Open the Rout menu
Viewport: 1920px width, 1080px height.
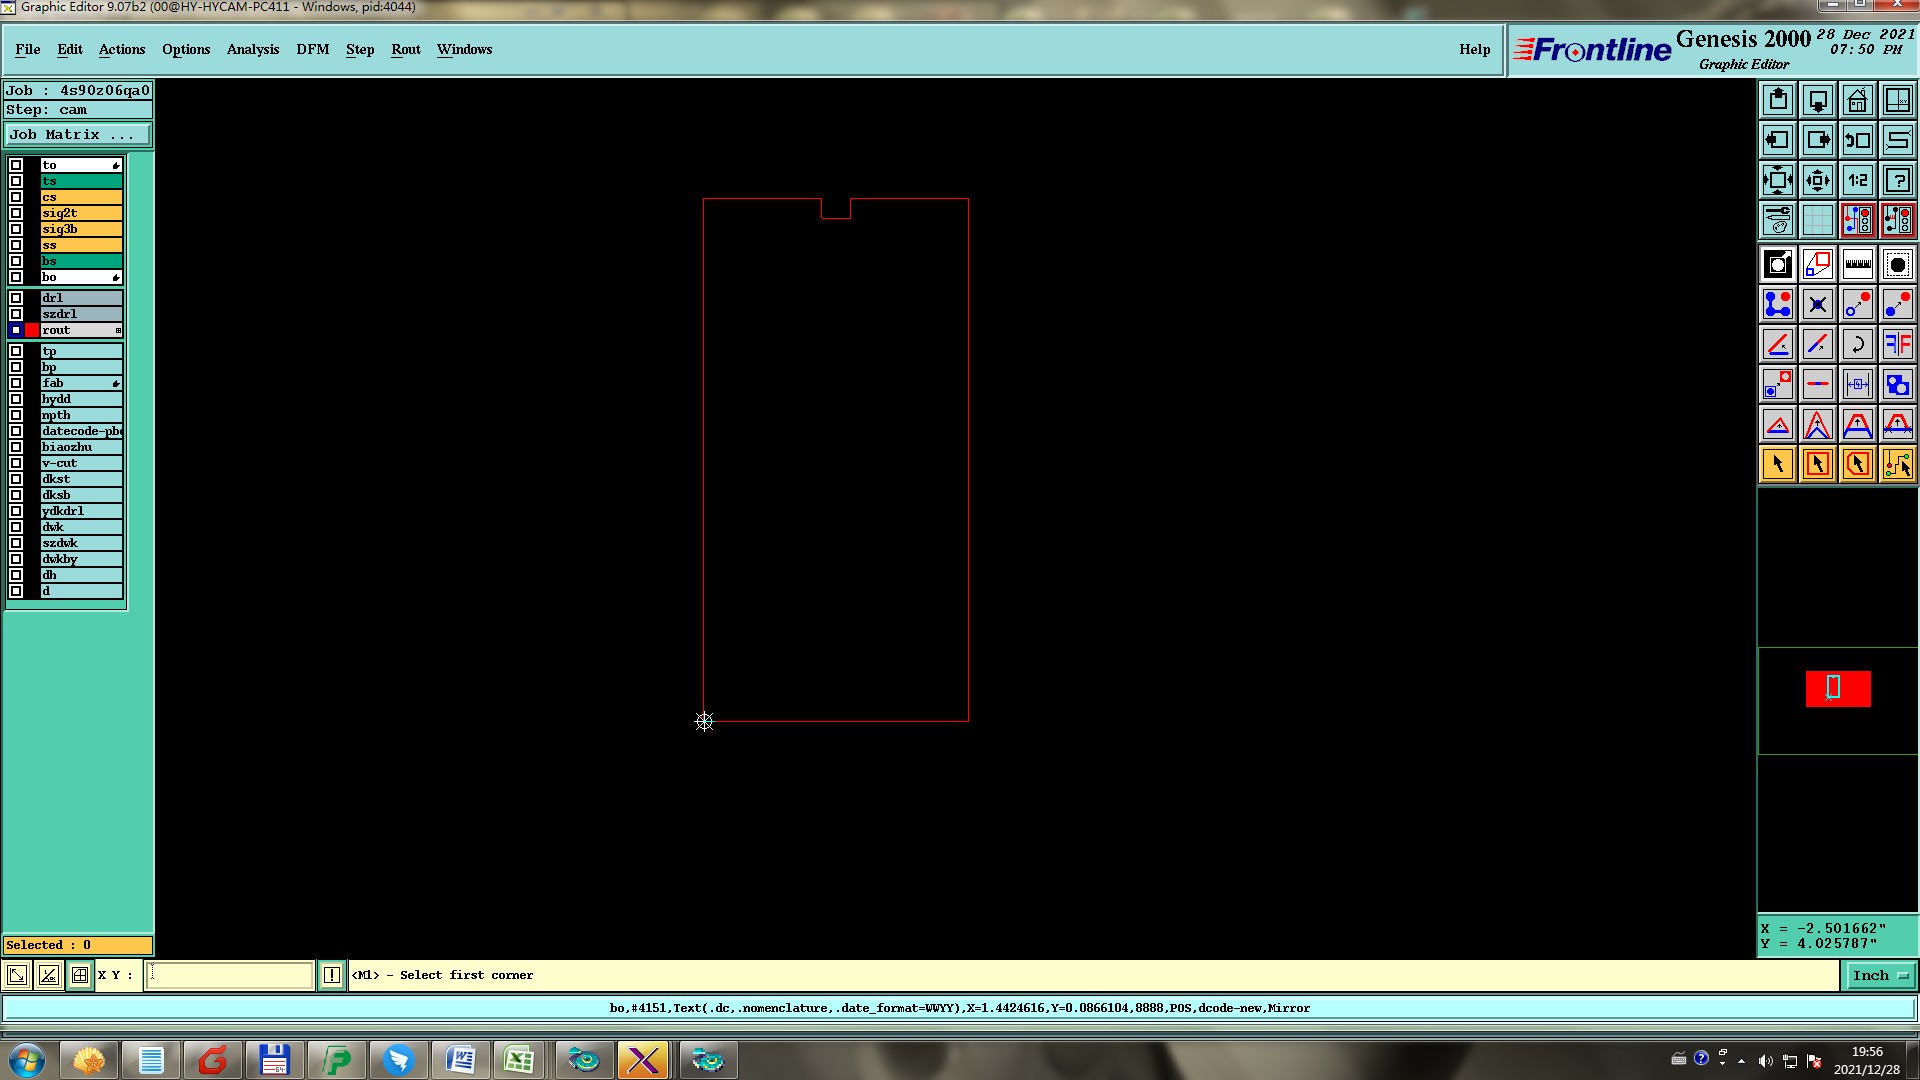point(405,49)
